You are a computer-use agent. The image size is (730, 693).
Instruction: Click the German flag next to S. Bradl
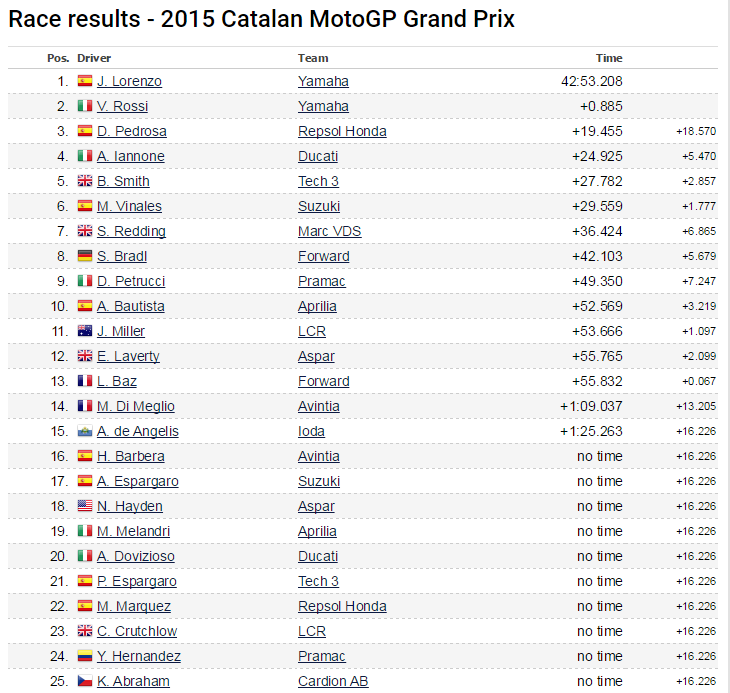click(85, 256)
